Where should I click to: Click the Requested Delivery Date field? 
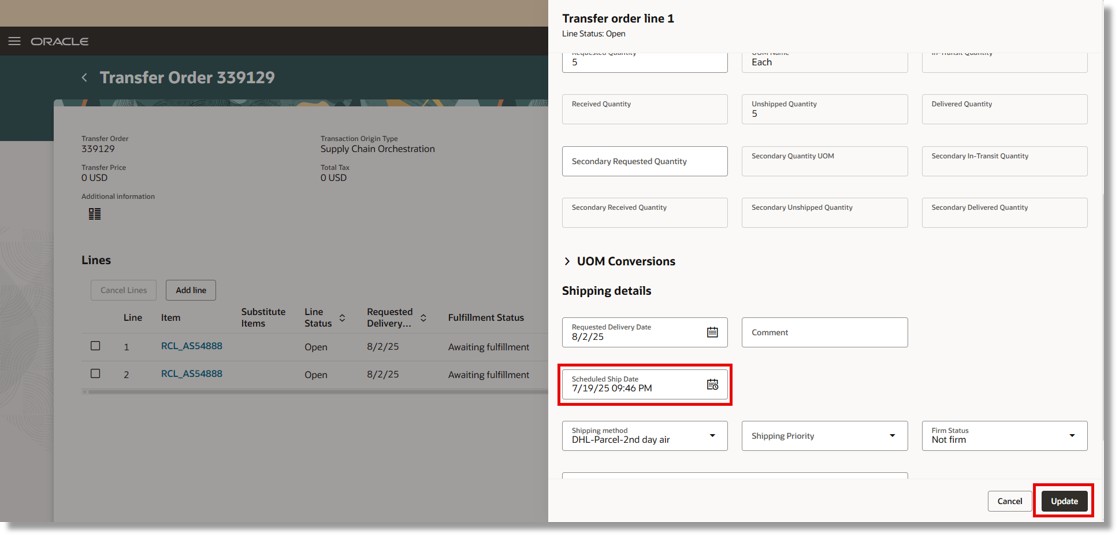(645, 332)
